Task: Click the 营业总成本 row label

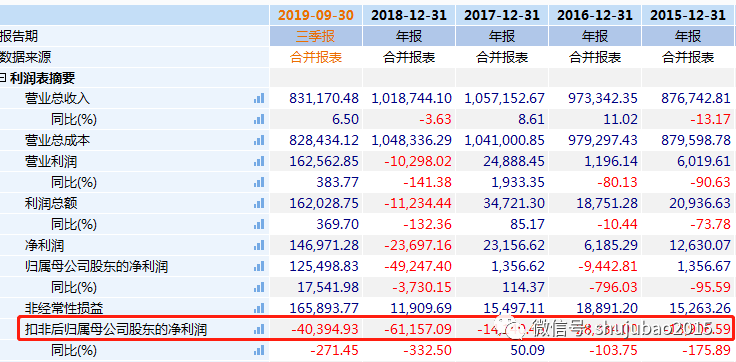Action: (57, 140)
